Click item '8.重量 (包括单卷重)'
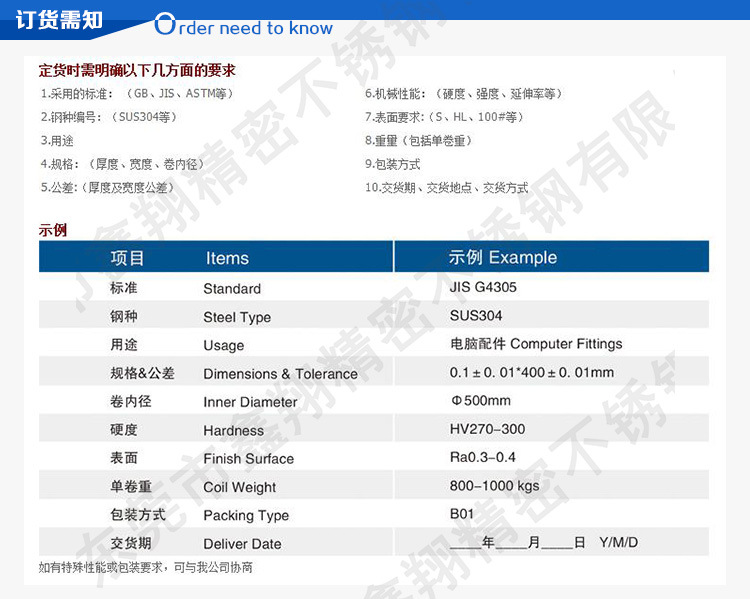This screenshot has width=750, height=599. [419, 141]
